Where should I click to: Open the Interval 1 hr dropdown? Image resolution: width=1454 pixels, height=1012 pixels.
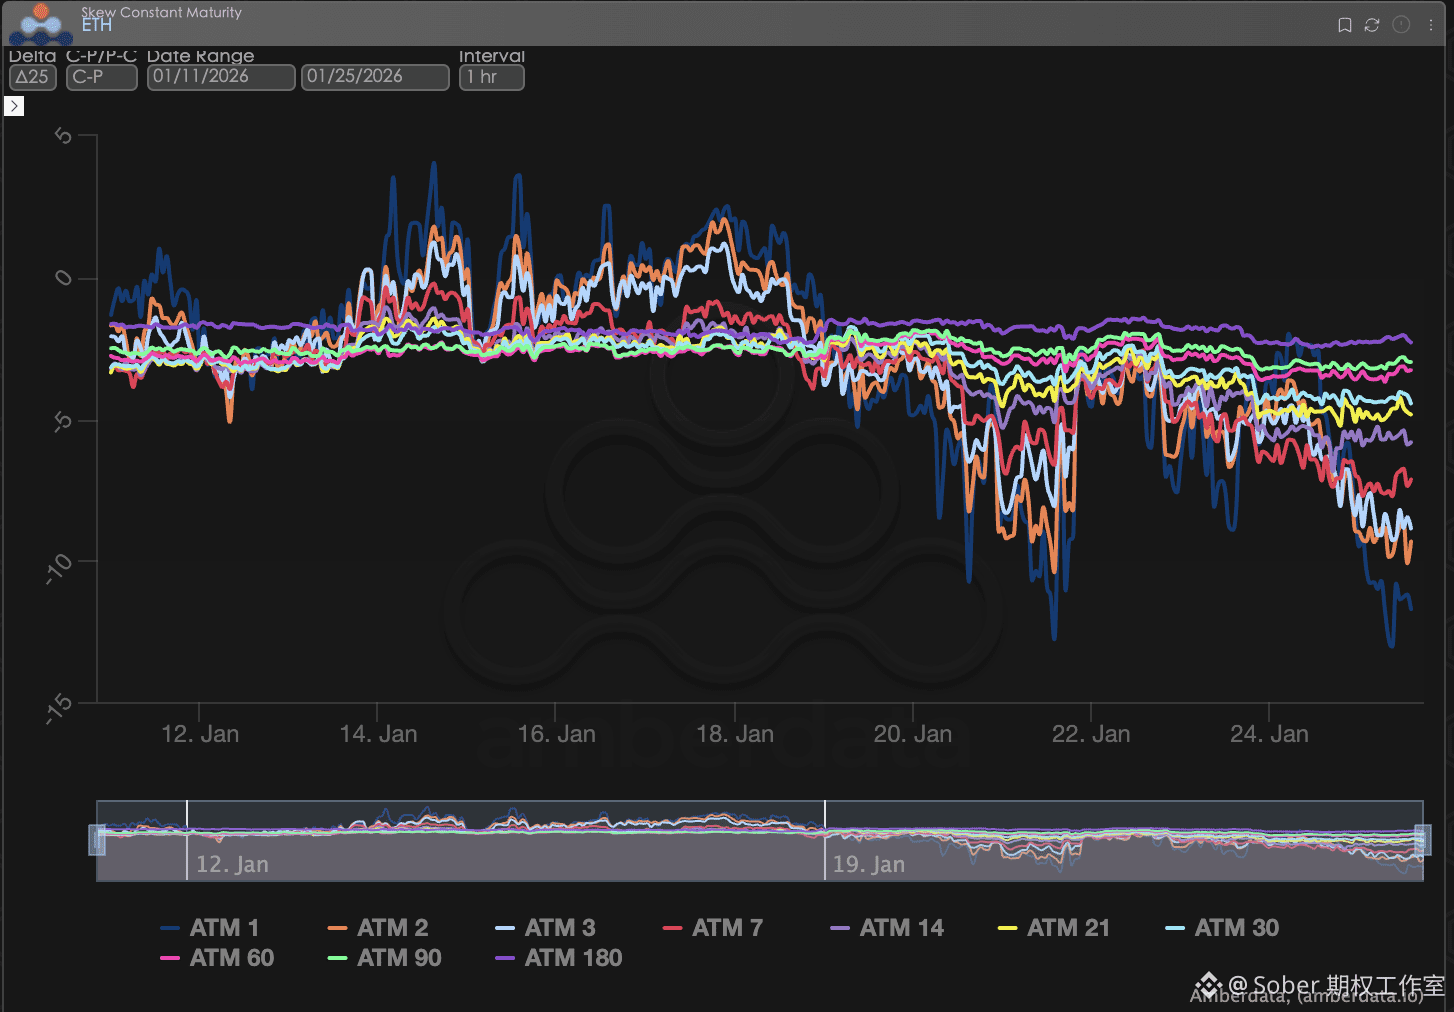click(x=491, y=77)
